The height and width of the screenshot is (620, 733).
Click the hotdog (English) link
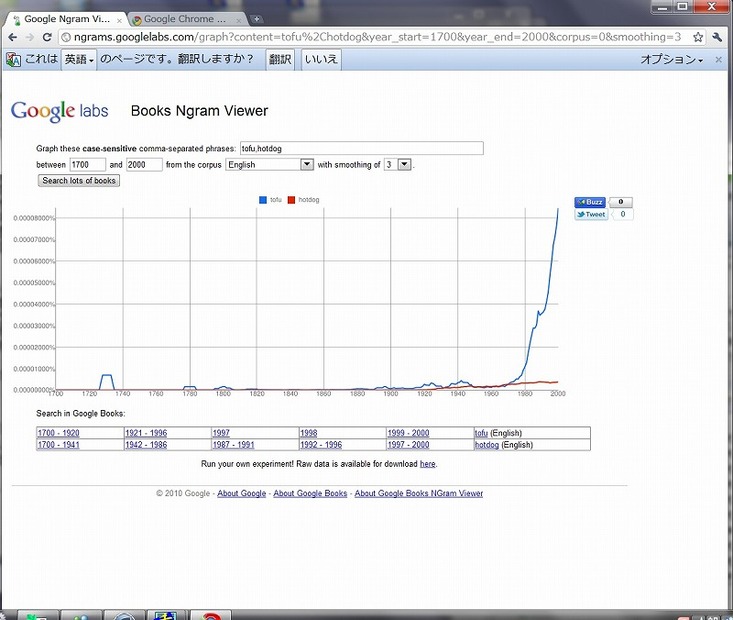(x=487, y=445)
